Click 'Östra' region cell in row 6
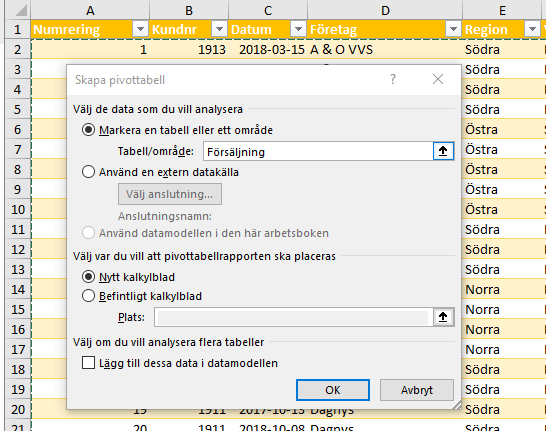This screenshot has width=546, height=431. pos(502,130)
